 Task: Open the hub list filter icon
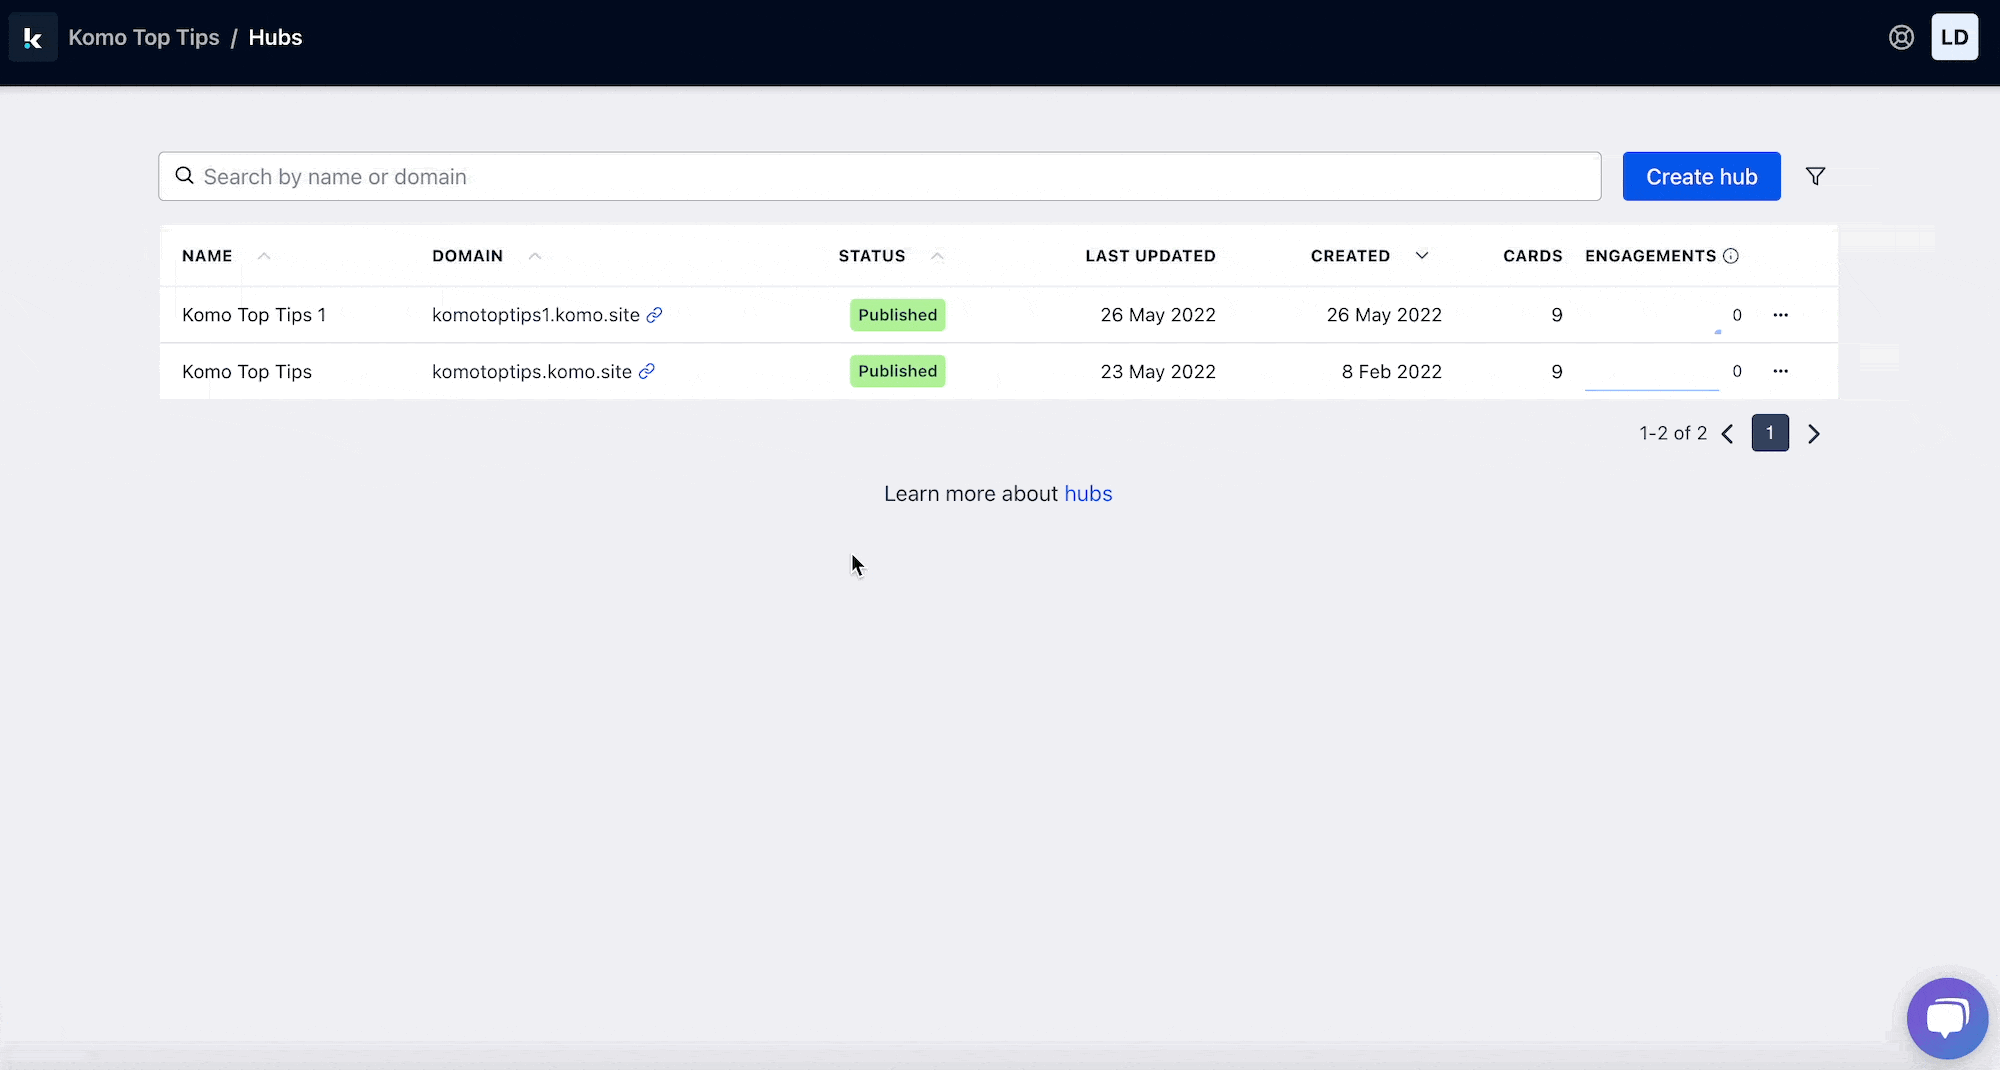1815,177
